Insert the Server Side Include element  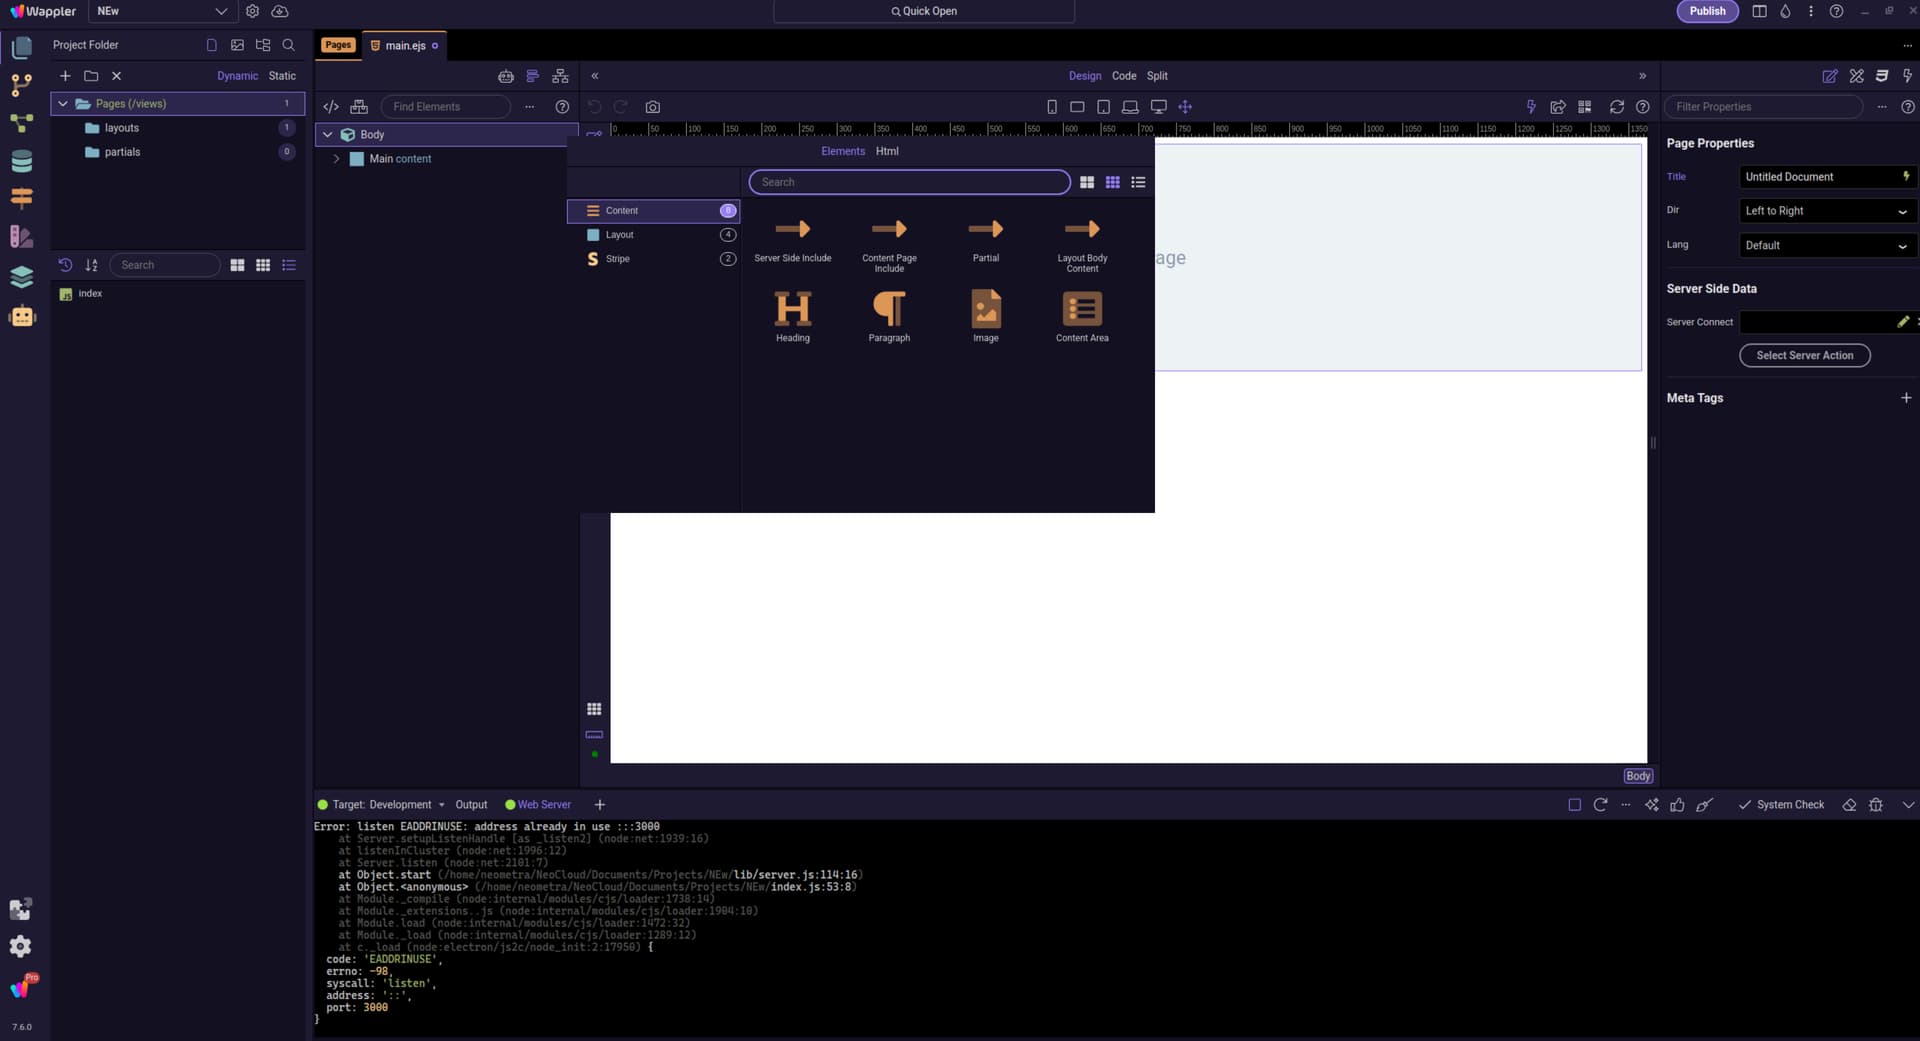(x=792, y=235)
